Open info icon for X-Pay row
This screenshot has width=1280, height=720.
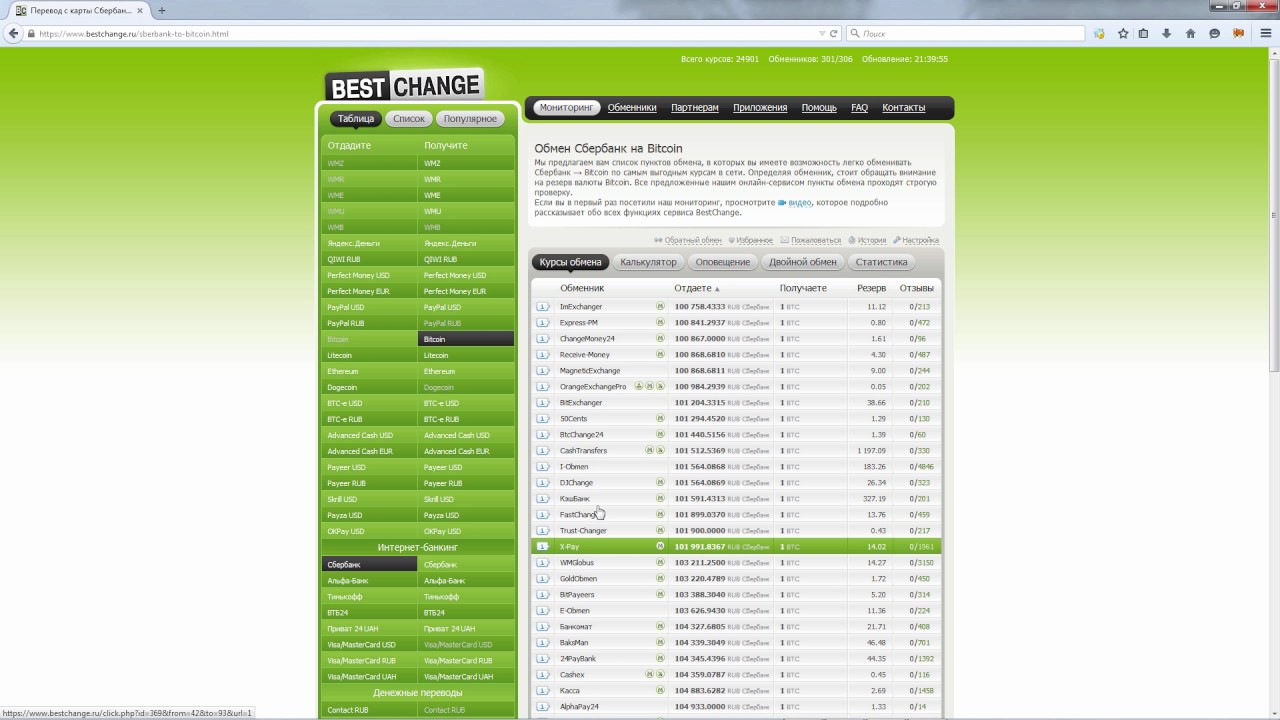pos(543,547)
